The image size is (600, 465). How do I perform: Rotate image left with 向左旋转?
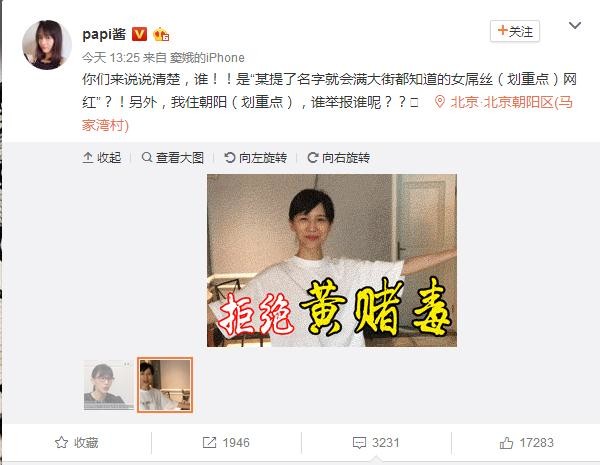pos(256,157)
